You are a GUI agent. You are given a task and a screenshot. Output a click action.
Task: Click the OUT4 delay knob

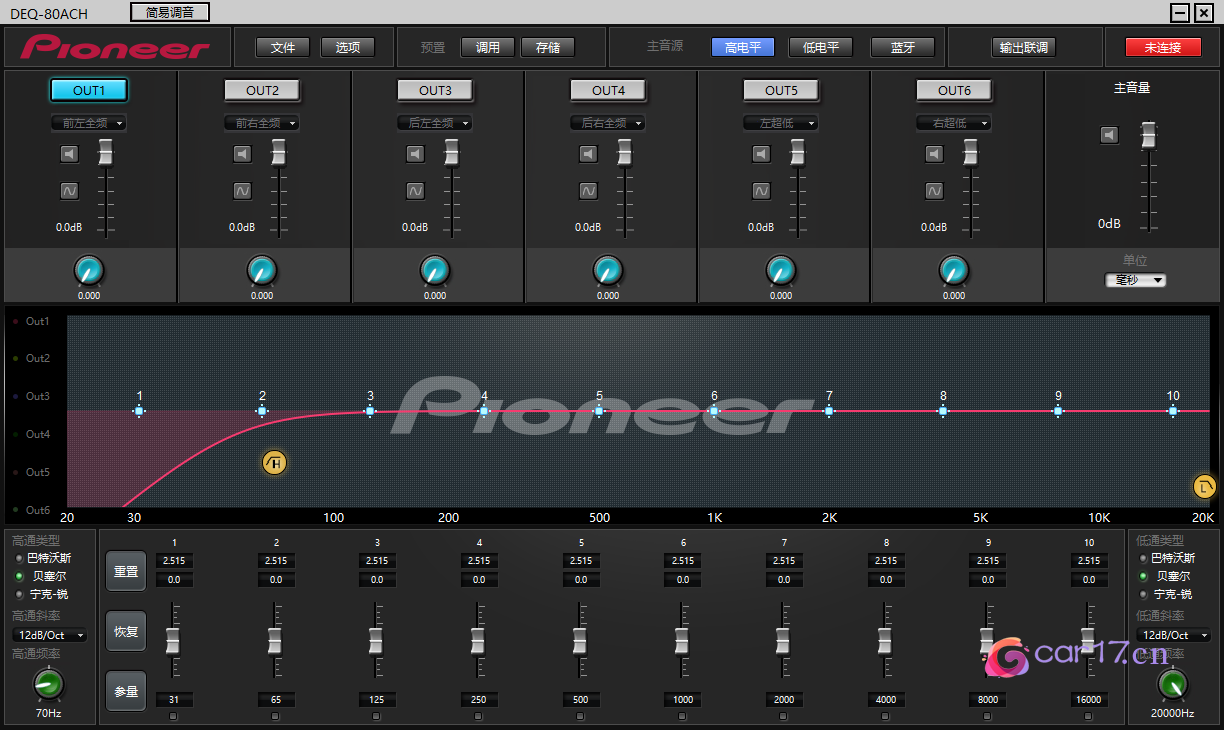608,270
